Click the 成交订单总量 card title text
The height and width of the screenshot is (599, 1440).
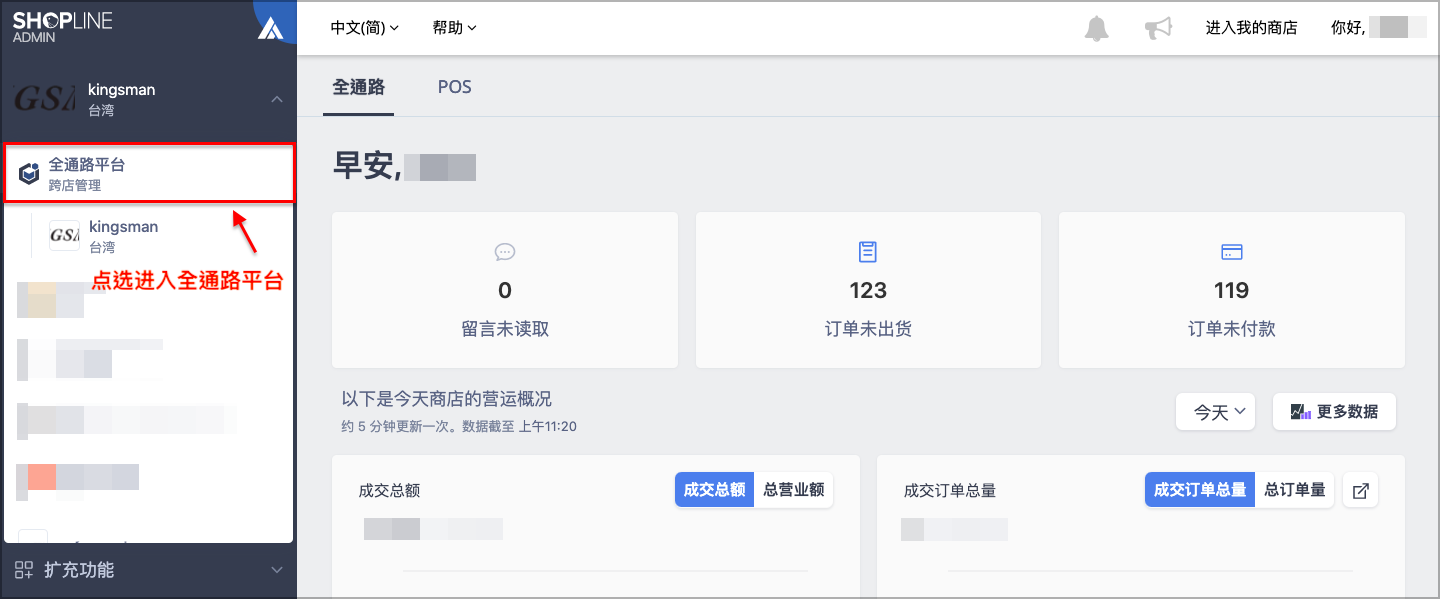950,491
